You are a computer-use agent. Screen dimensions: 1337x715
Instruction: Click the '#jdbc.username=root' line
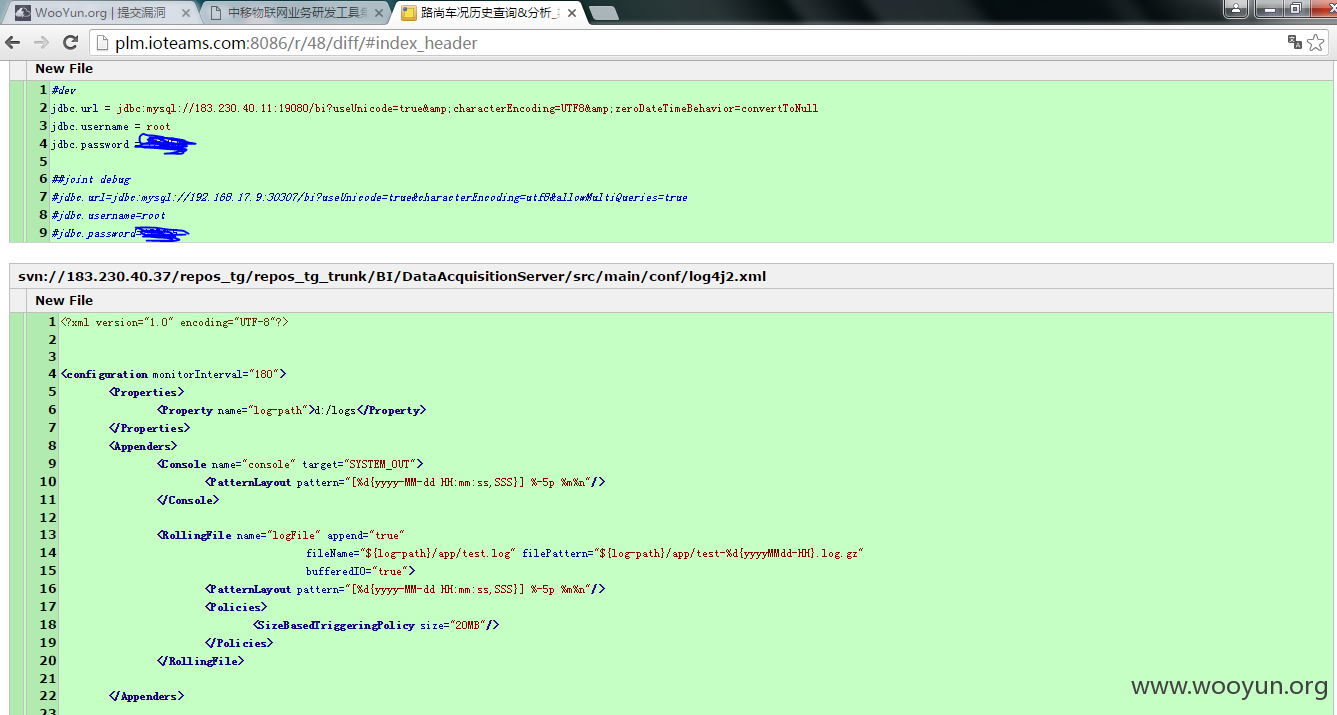pyautogui.click(x=108, y=216)
